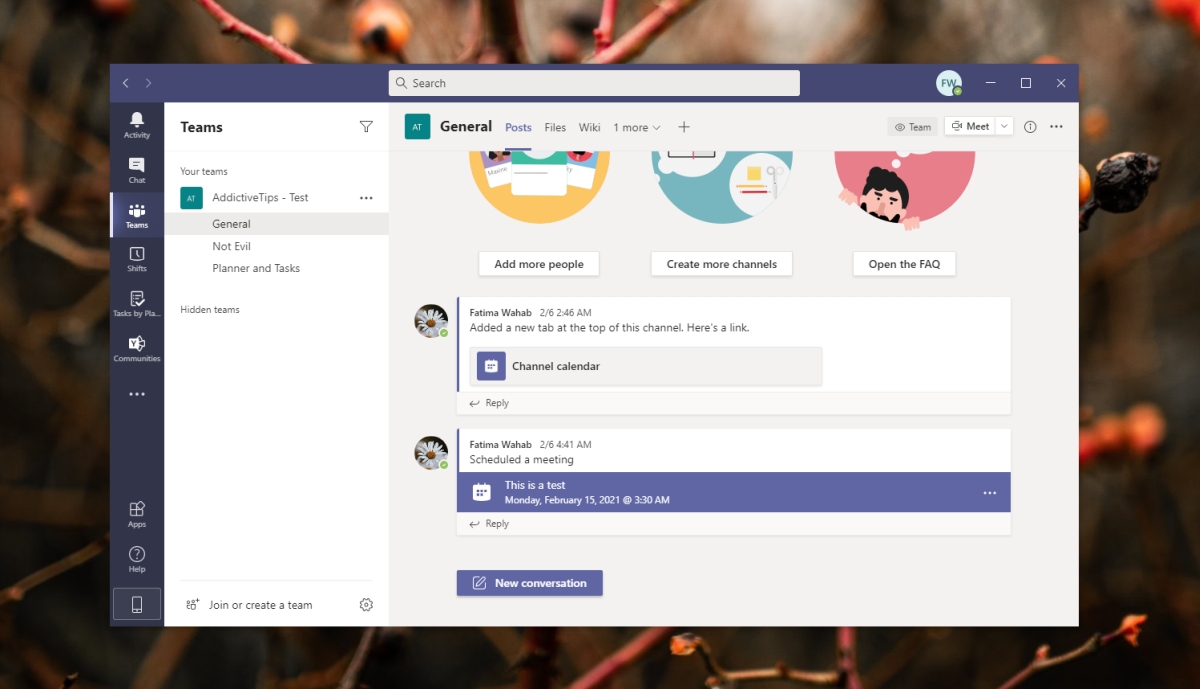The width and height of the screenshot is (1200, 689).
Task: Click the AT avatar beside AddictiveTips - Test
Action: [191, 198]
